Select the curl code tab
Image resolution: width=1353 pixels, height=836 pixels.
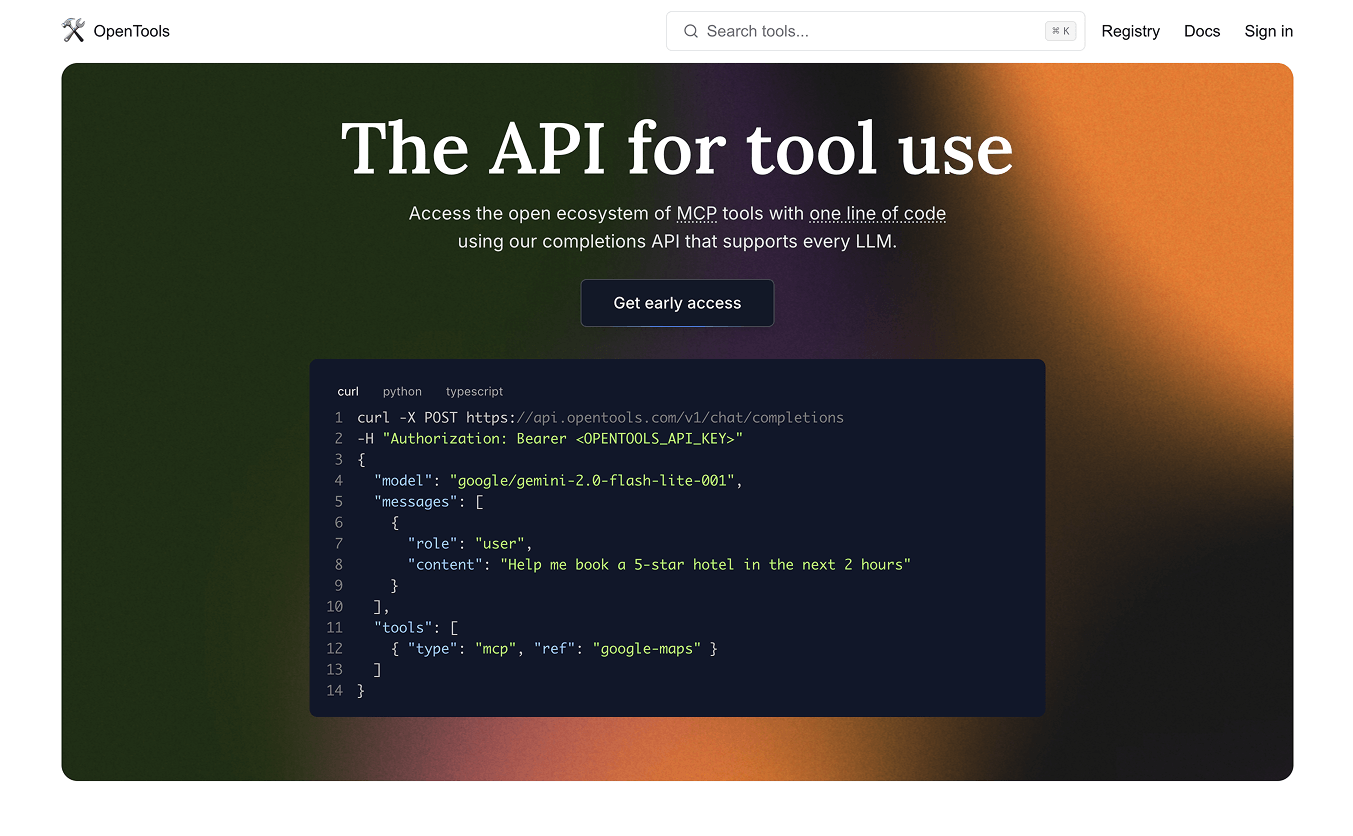[348, 392]
